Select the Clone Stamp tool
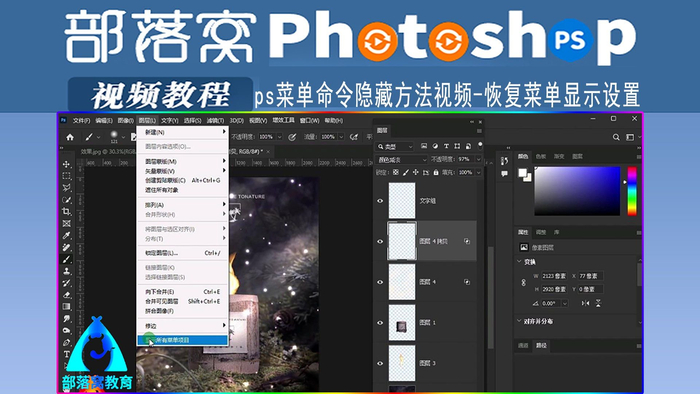Image resolution: width=700 pixels, height=394 pixels. (67, 271)
